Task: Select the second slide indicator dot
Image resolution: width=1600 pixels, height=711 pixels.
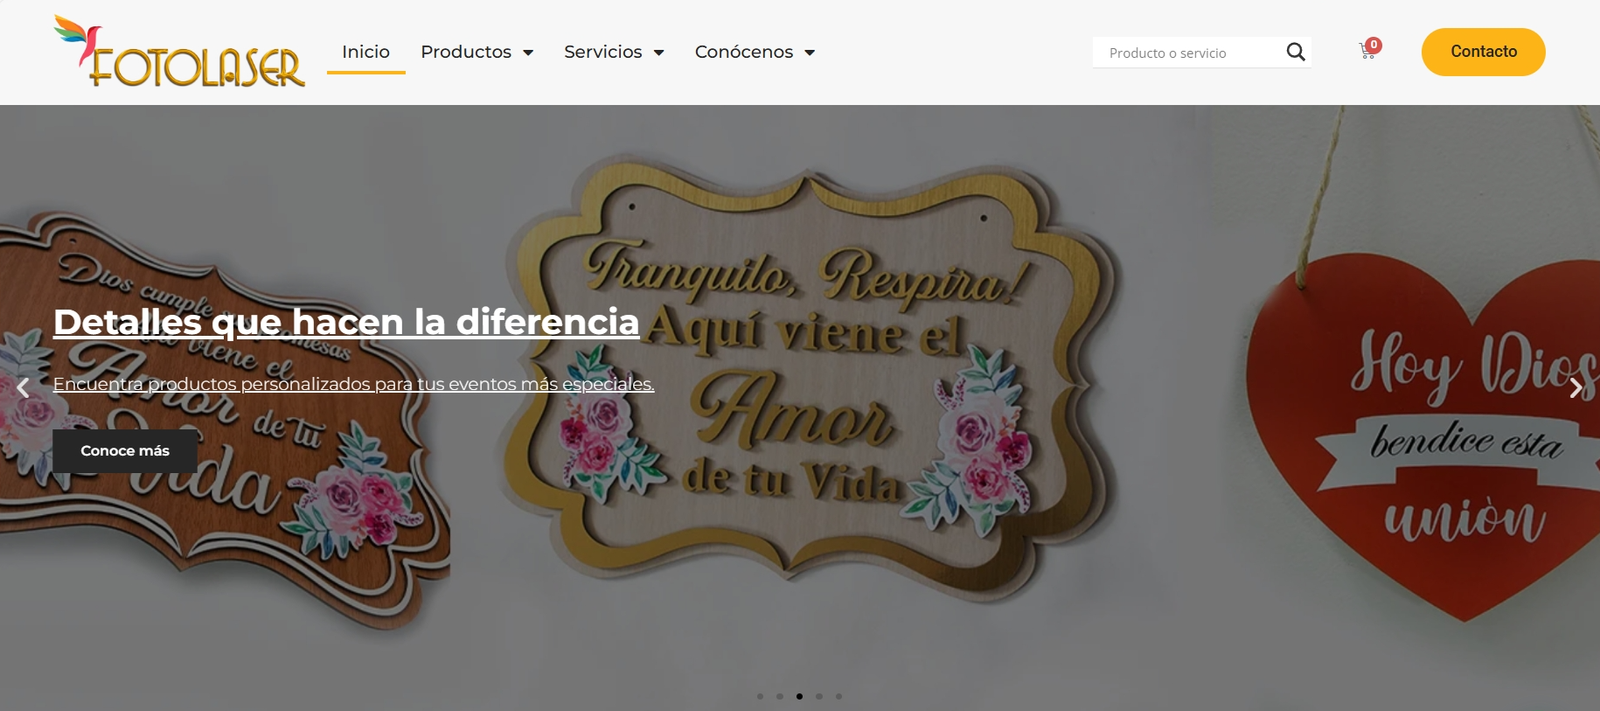Action: coord(780,696)
